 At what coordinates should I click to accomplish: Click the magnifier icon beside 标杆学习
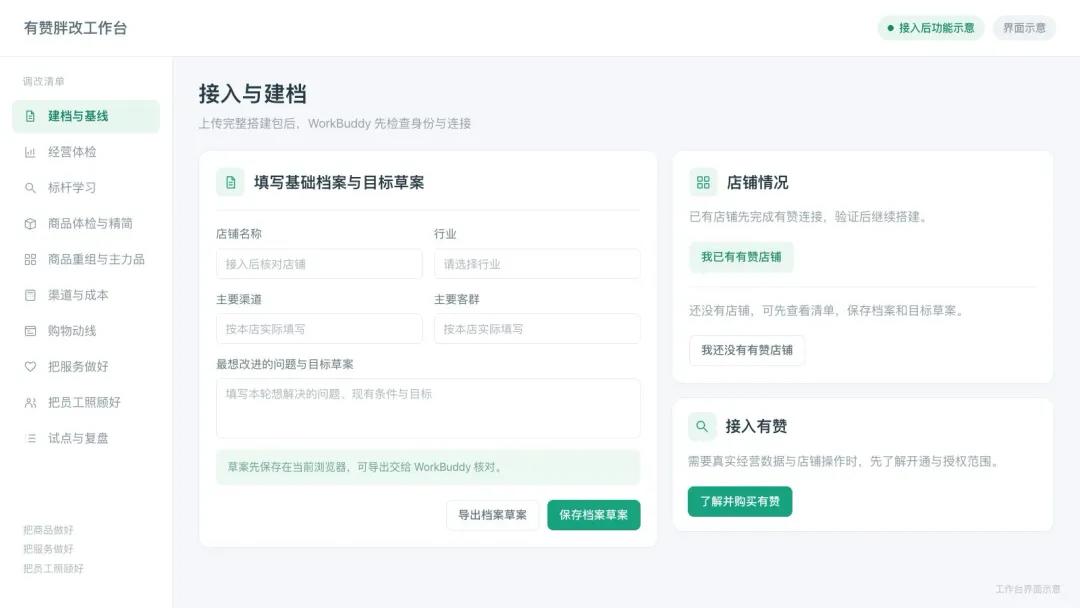pos(30,188)
